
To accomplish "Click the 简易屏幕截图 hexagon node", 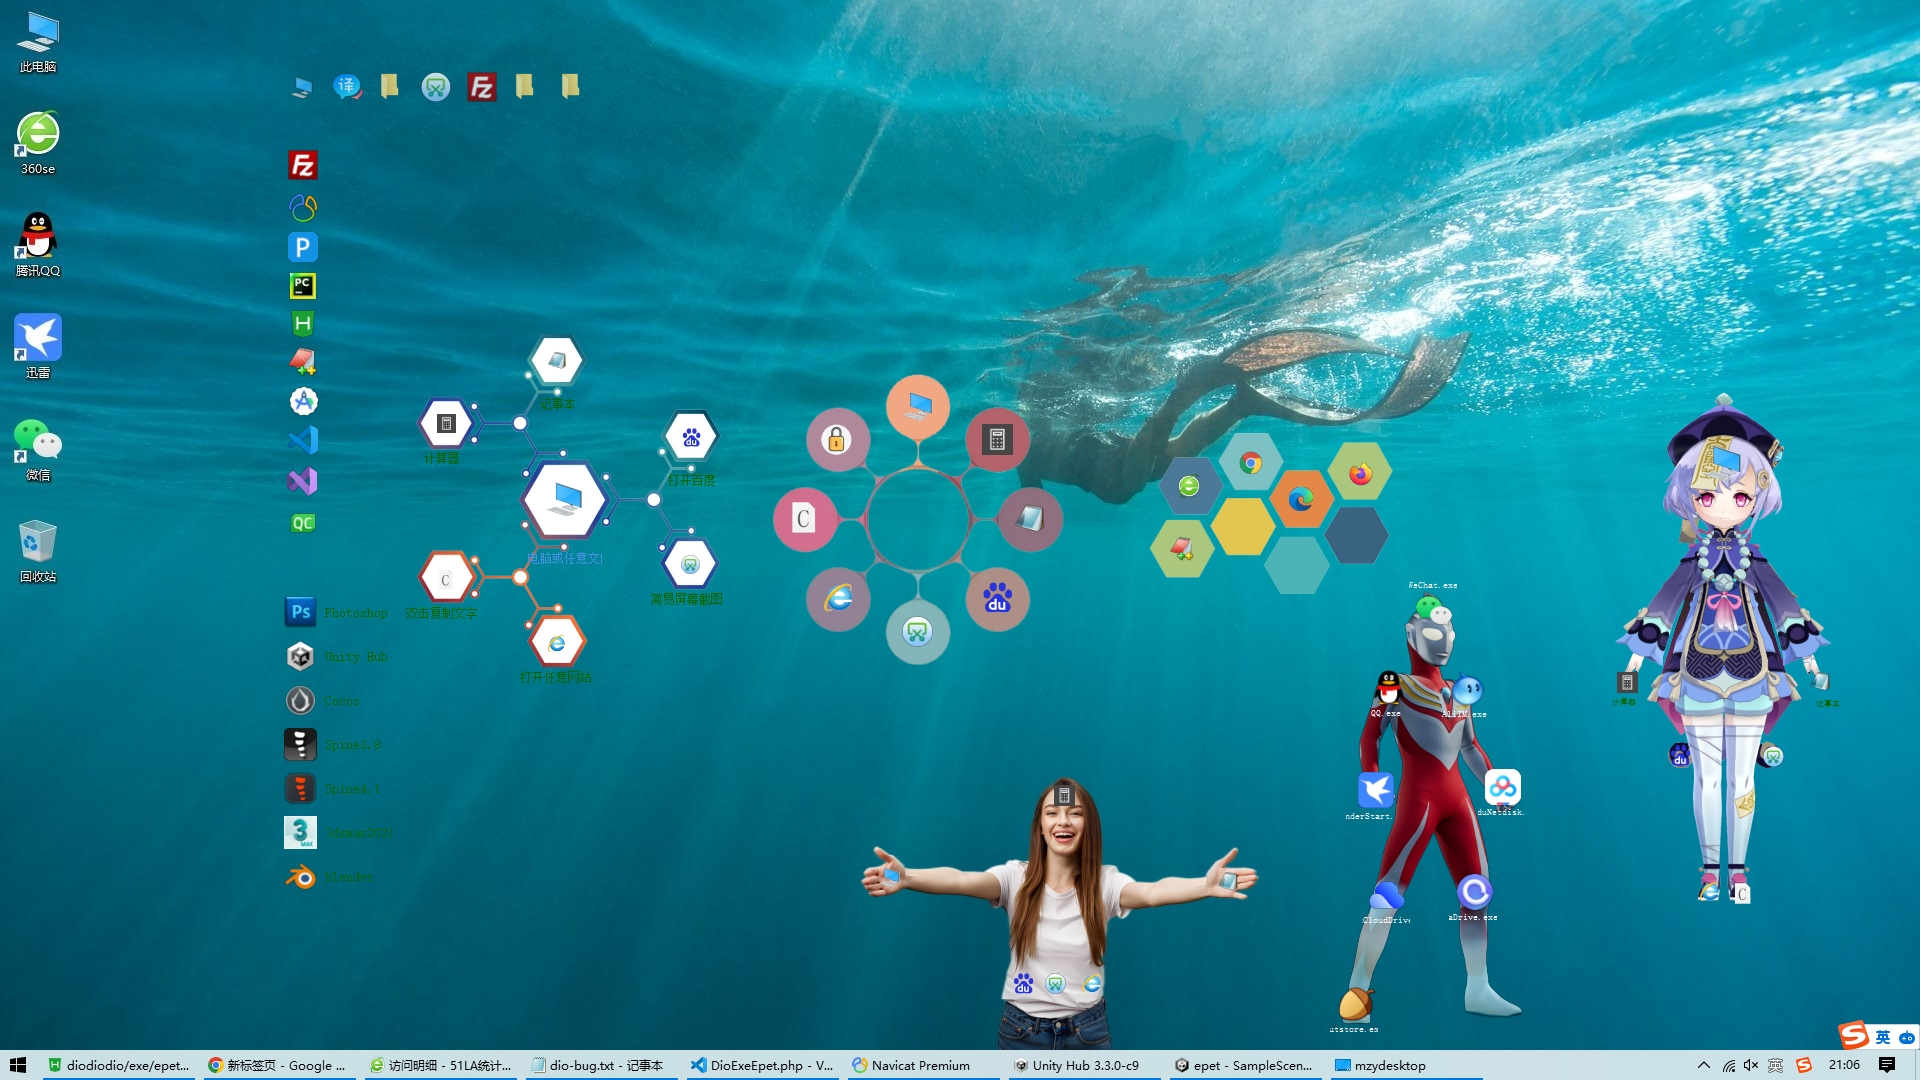I will pos(690,564).
